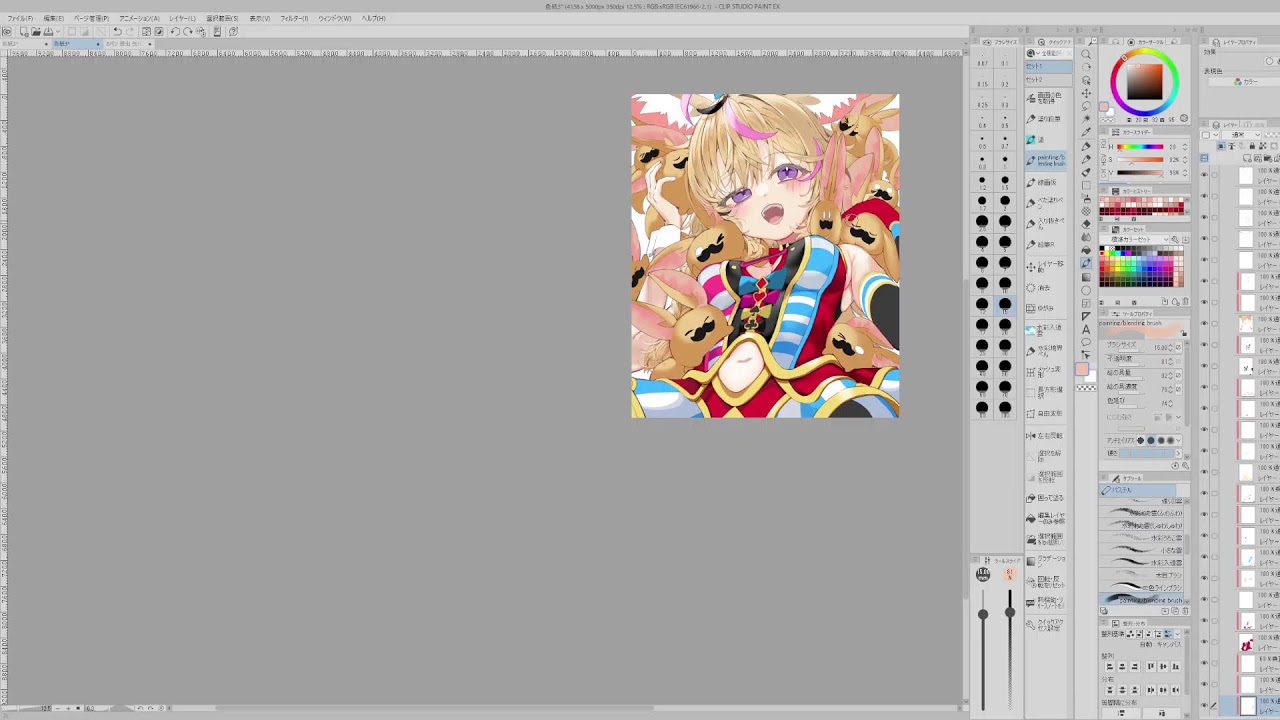
Task: Expand the 硬さ hardness setting arrow
Action: click(x=1180, y=453)
